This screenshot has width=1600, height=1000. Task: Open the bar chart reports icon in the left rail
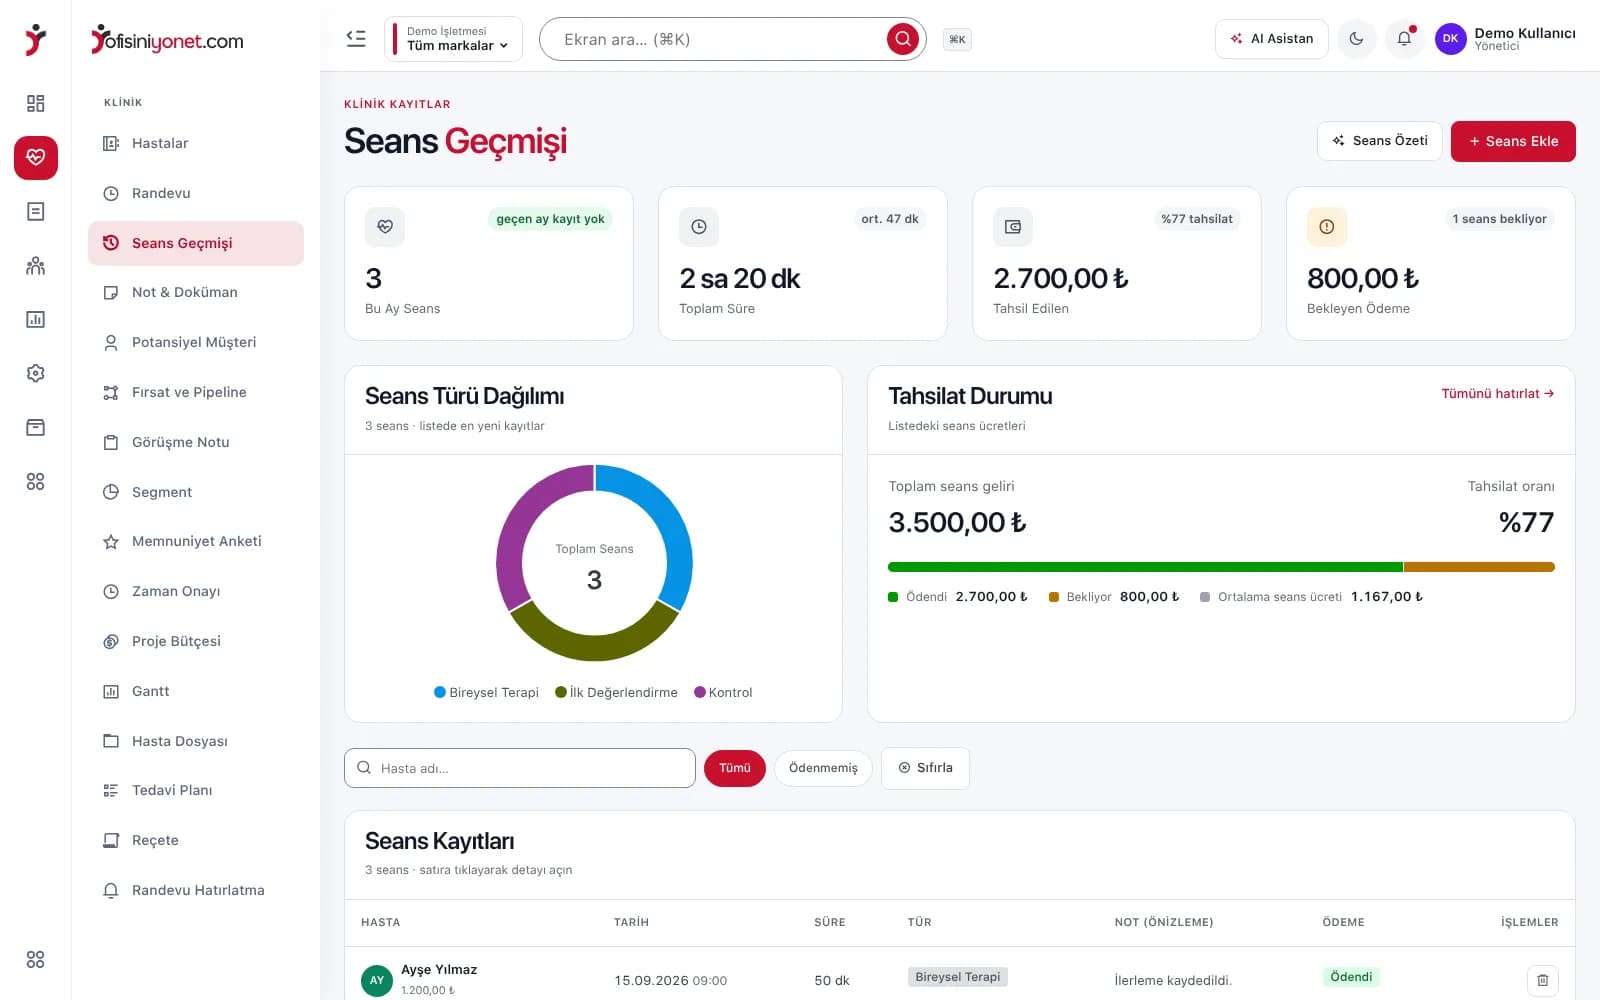point(36,319)
